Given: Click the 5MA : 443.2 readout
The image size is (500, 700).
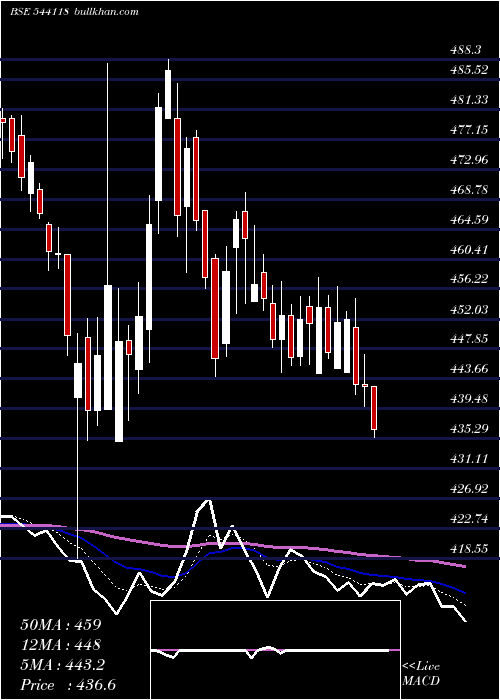Looking at the screenshot, I should pos(62,665).
